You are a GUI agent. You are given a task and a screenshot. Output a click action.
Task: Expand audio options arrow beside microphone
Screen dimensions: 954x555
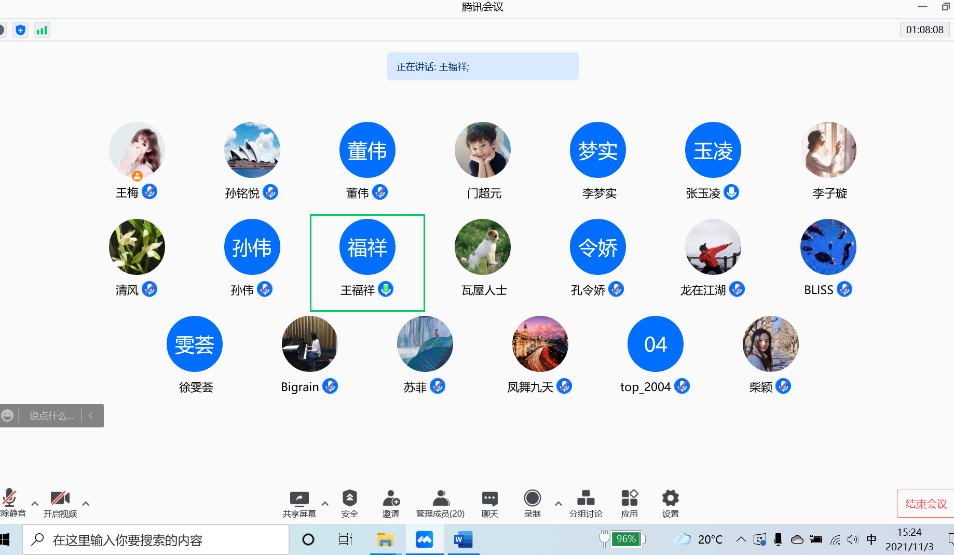click(35, 503)
